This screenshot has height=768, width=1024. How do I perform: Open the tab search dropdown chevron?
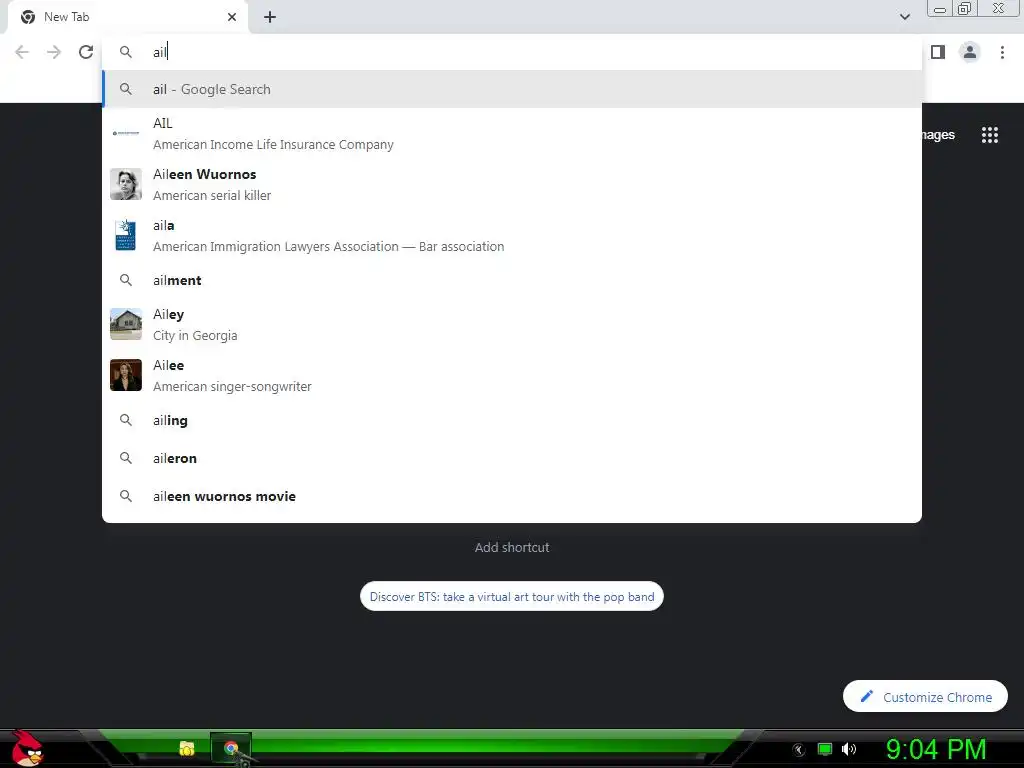pos(904,17)
